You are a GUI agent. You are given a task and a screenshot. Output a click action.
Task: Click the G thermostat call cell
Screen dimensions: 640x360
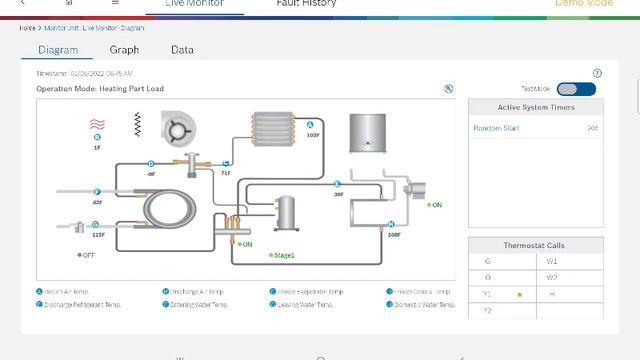(502, 261)
